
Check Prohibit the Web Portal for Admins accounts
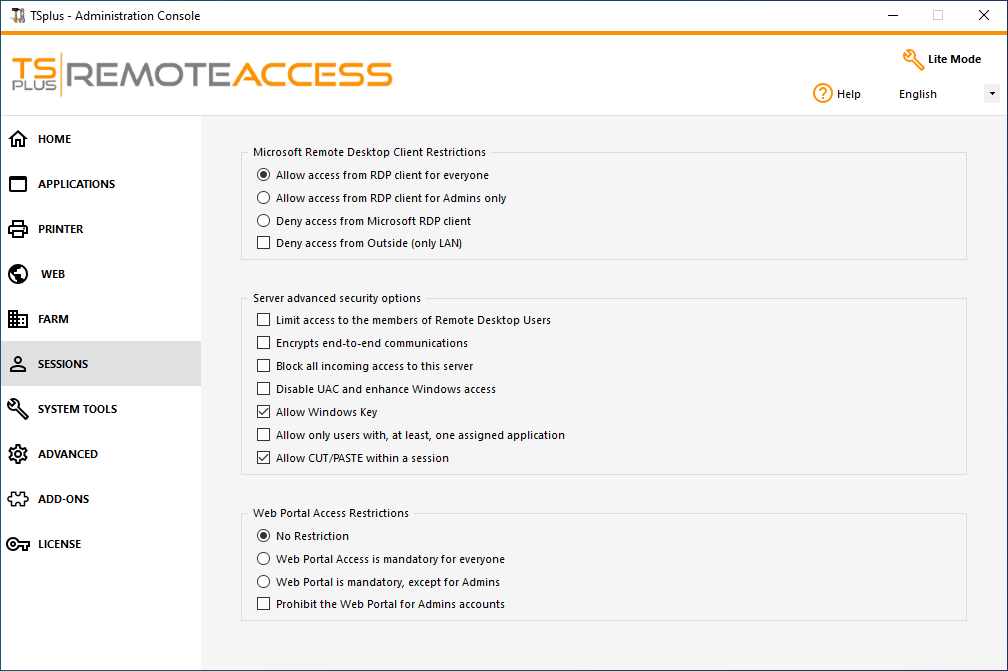click(264, 604)
